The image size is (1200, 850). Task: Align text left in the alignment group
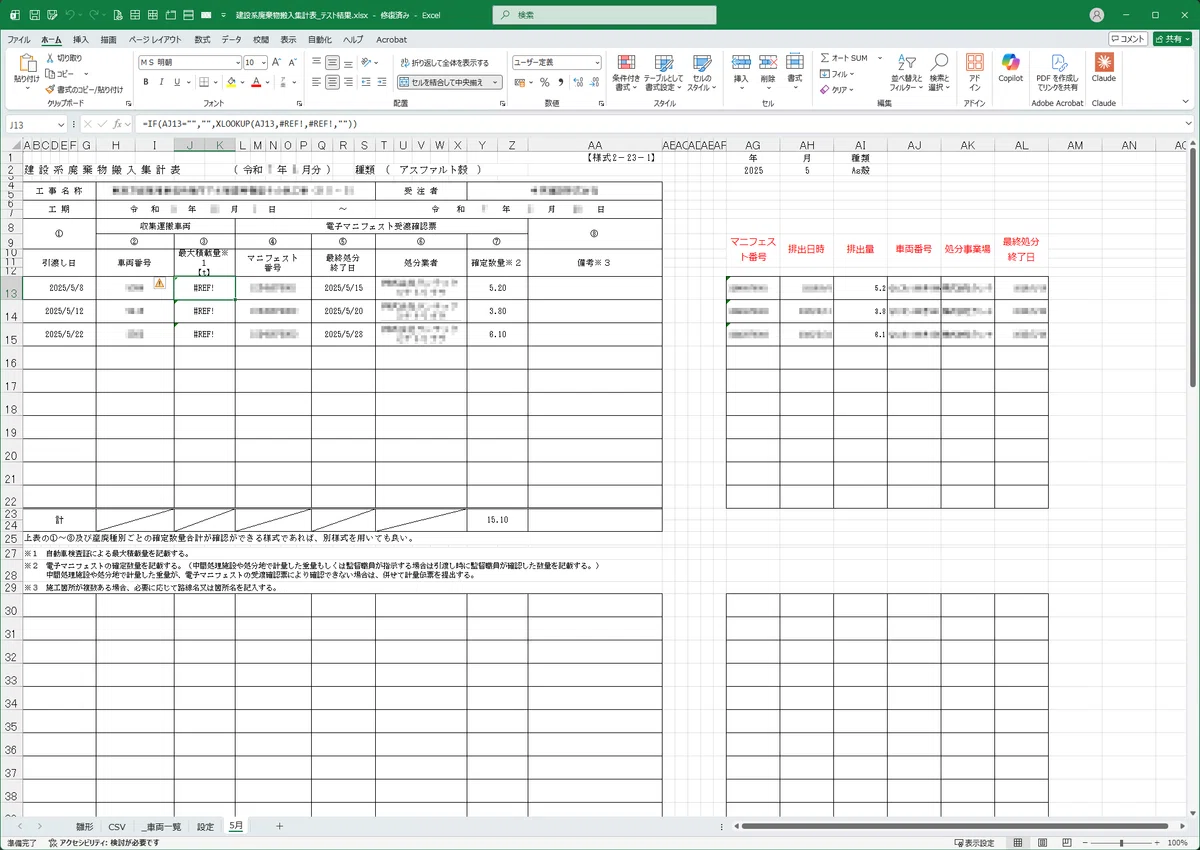pos(317,82)
